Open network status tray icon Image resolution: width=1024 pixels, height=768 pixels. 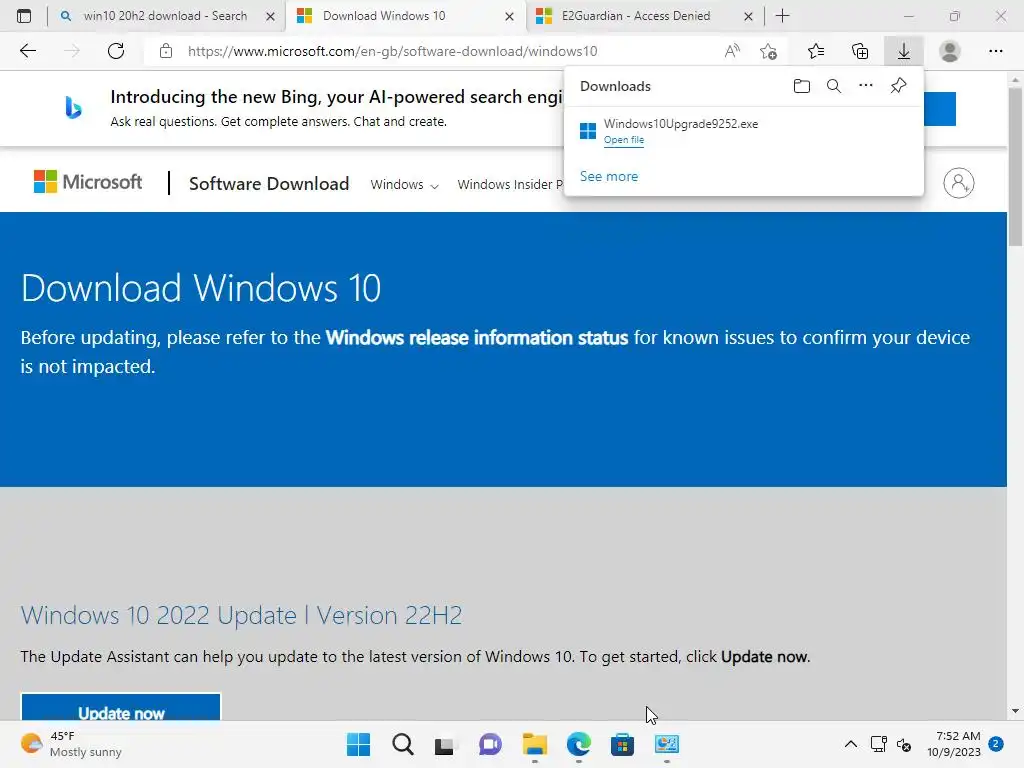[x=878, y=744]
